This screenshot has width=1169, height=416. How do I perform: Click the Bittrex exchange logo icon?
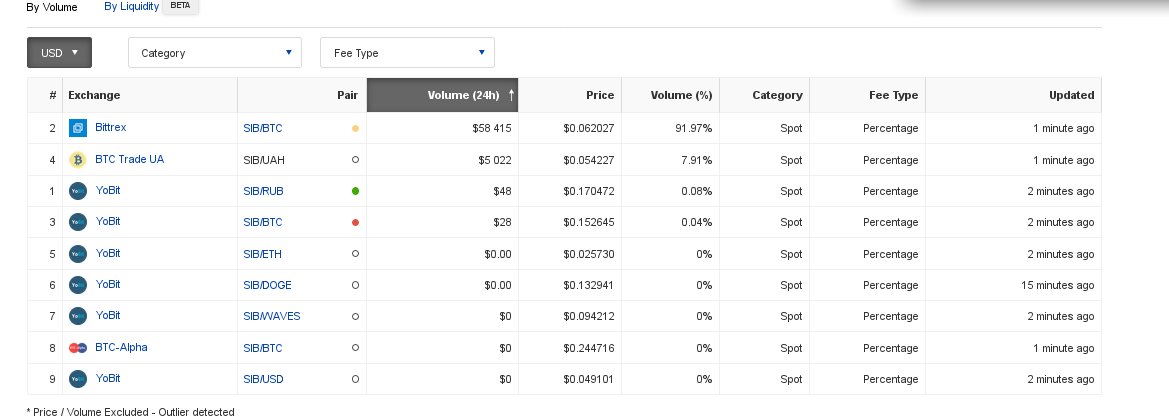[x=78, y=128]
